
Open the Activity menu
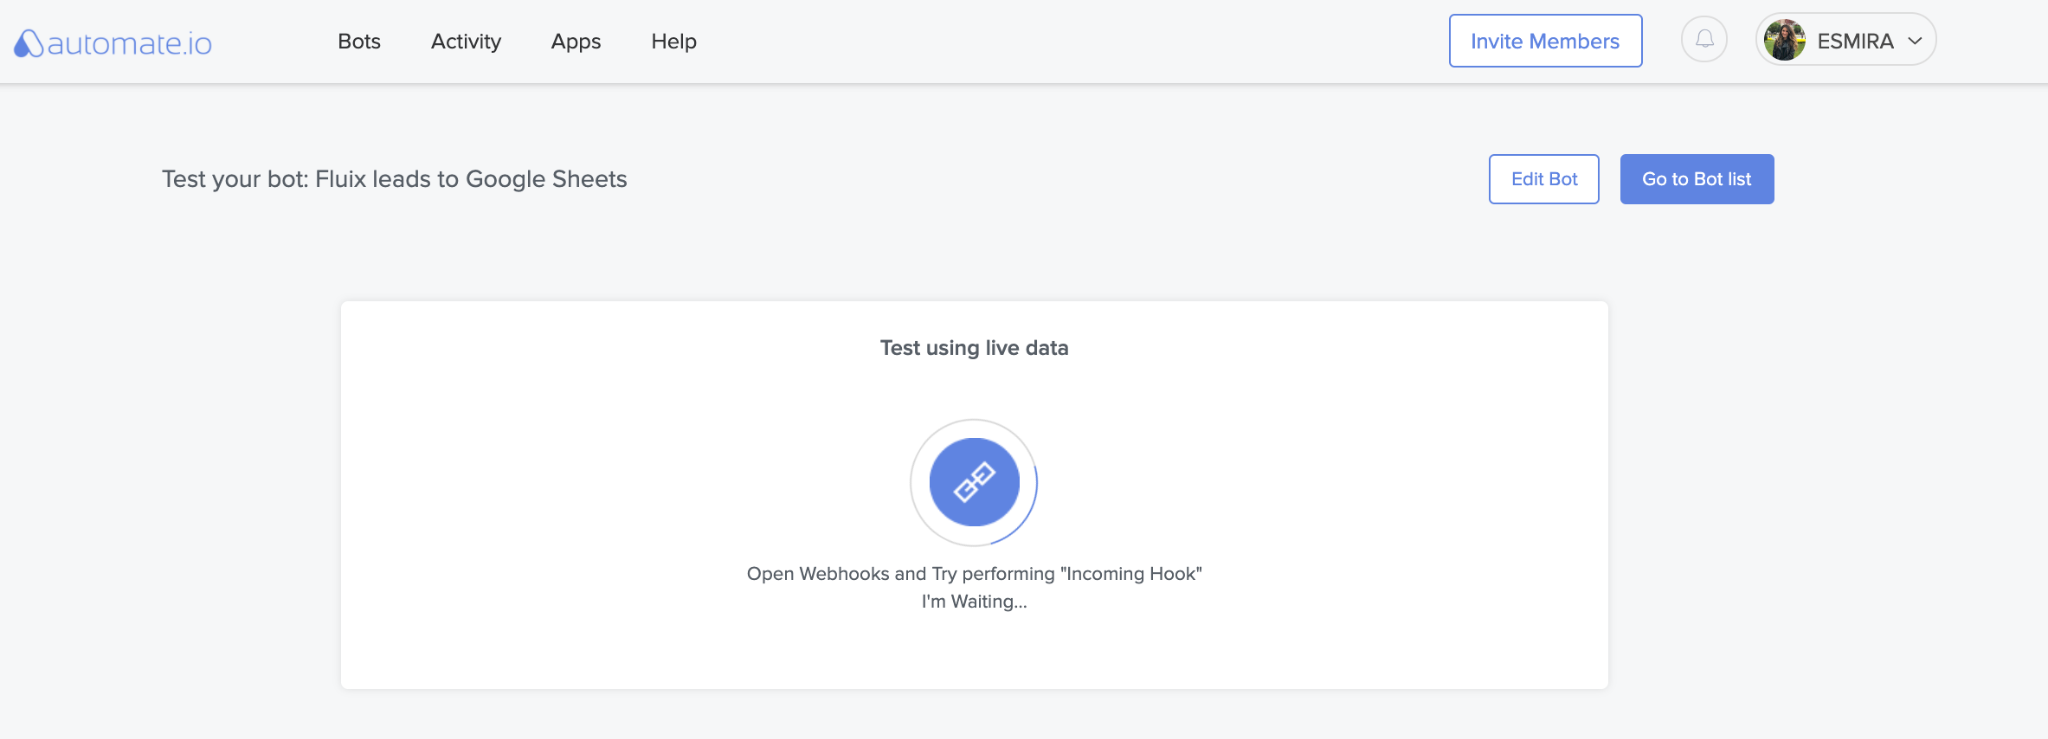click(x=466, y=41)
